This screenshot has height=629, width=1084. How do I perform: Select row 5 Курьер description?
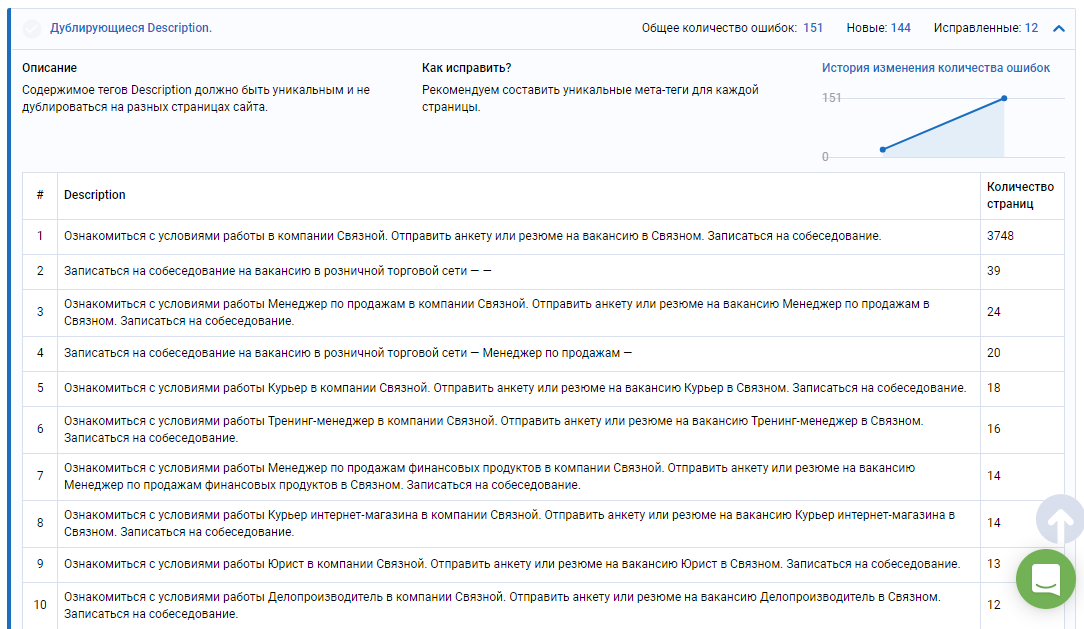[515, 388]
